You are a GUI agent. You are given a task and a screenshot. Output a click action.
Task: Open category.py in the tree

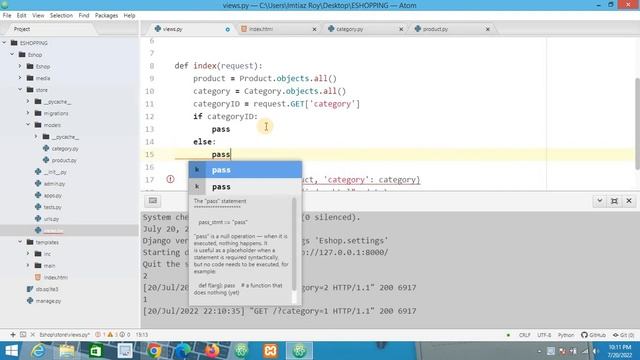65,149
